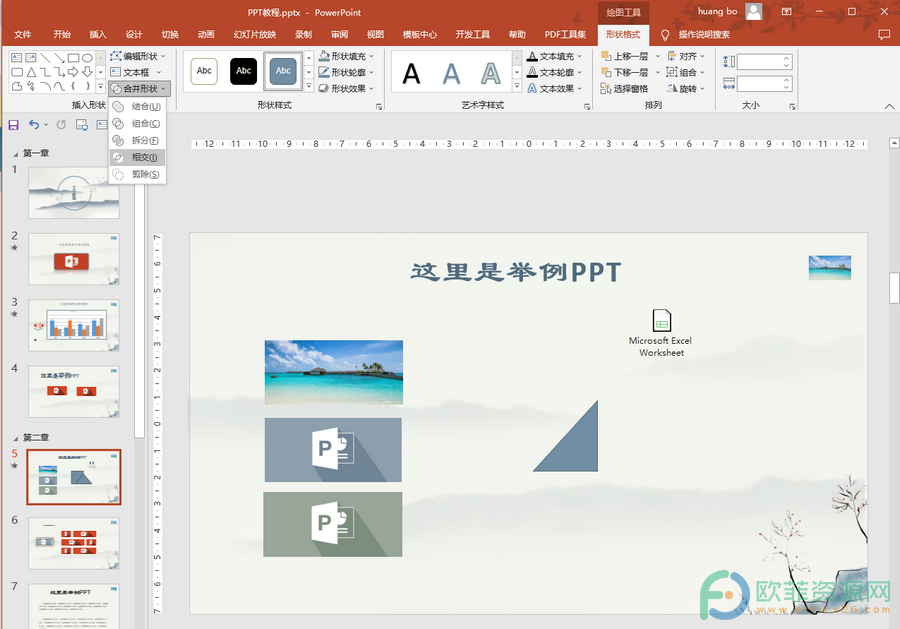This screenshot has height=629, width=900.
Task: Apply the white outlined Abc shape style
Action: click(x=204, y=71)
